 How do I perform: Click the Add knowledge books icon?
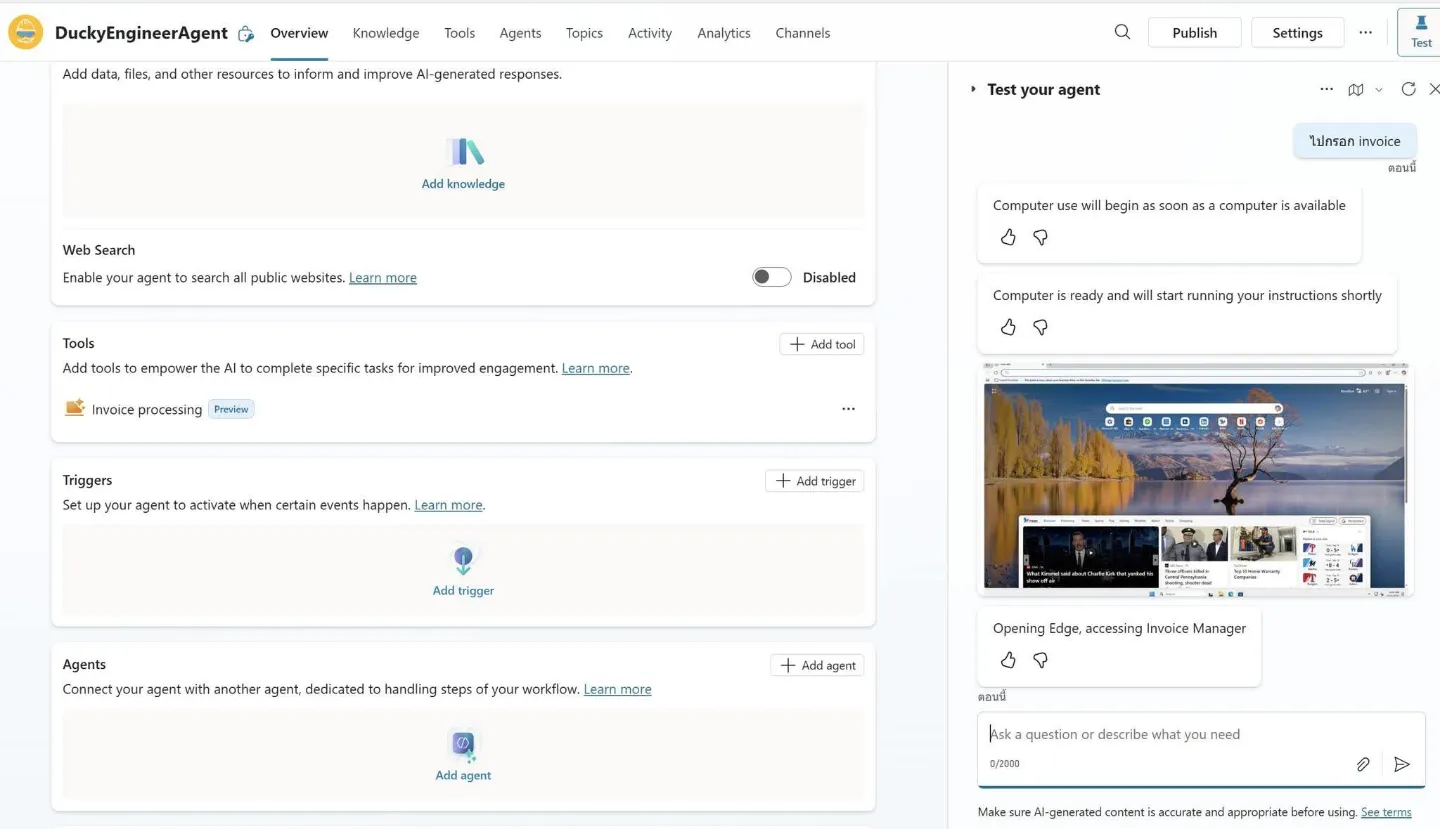[463, 152]
